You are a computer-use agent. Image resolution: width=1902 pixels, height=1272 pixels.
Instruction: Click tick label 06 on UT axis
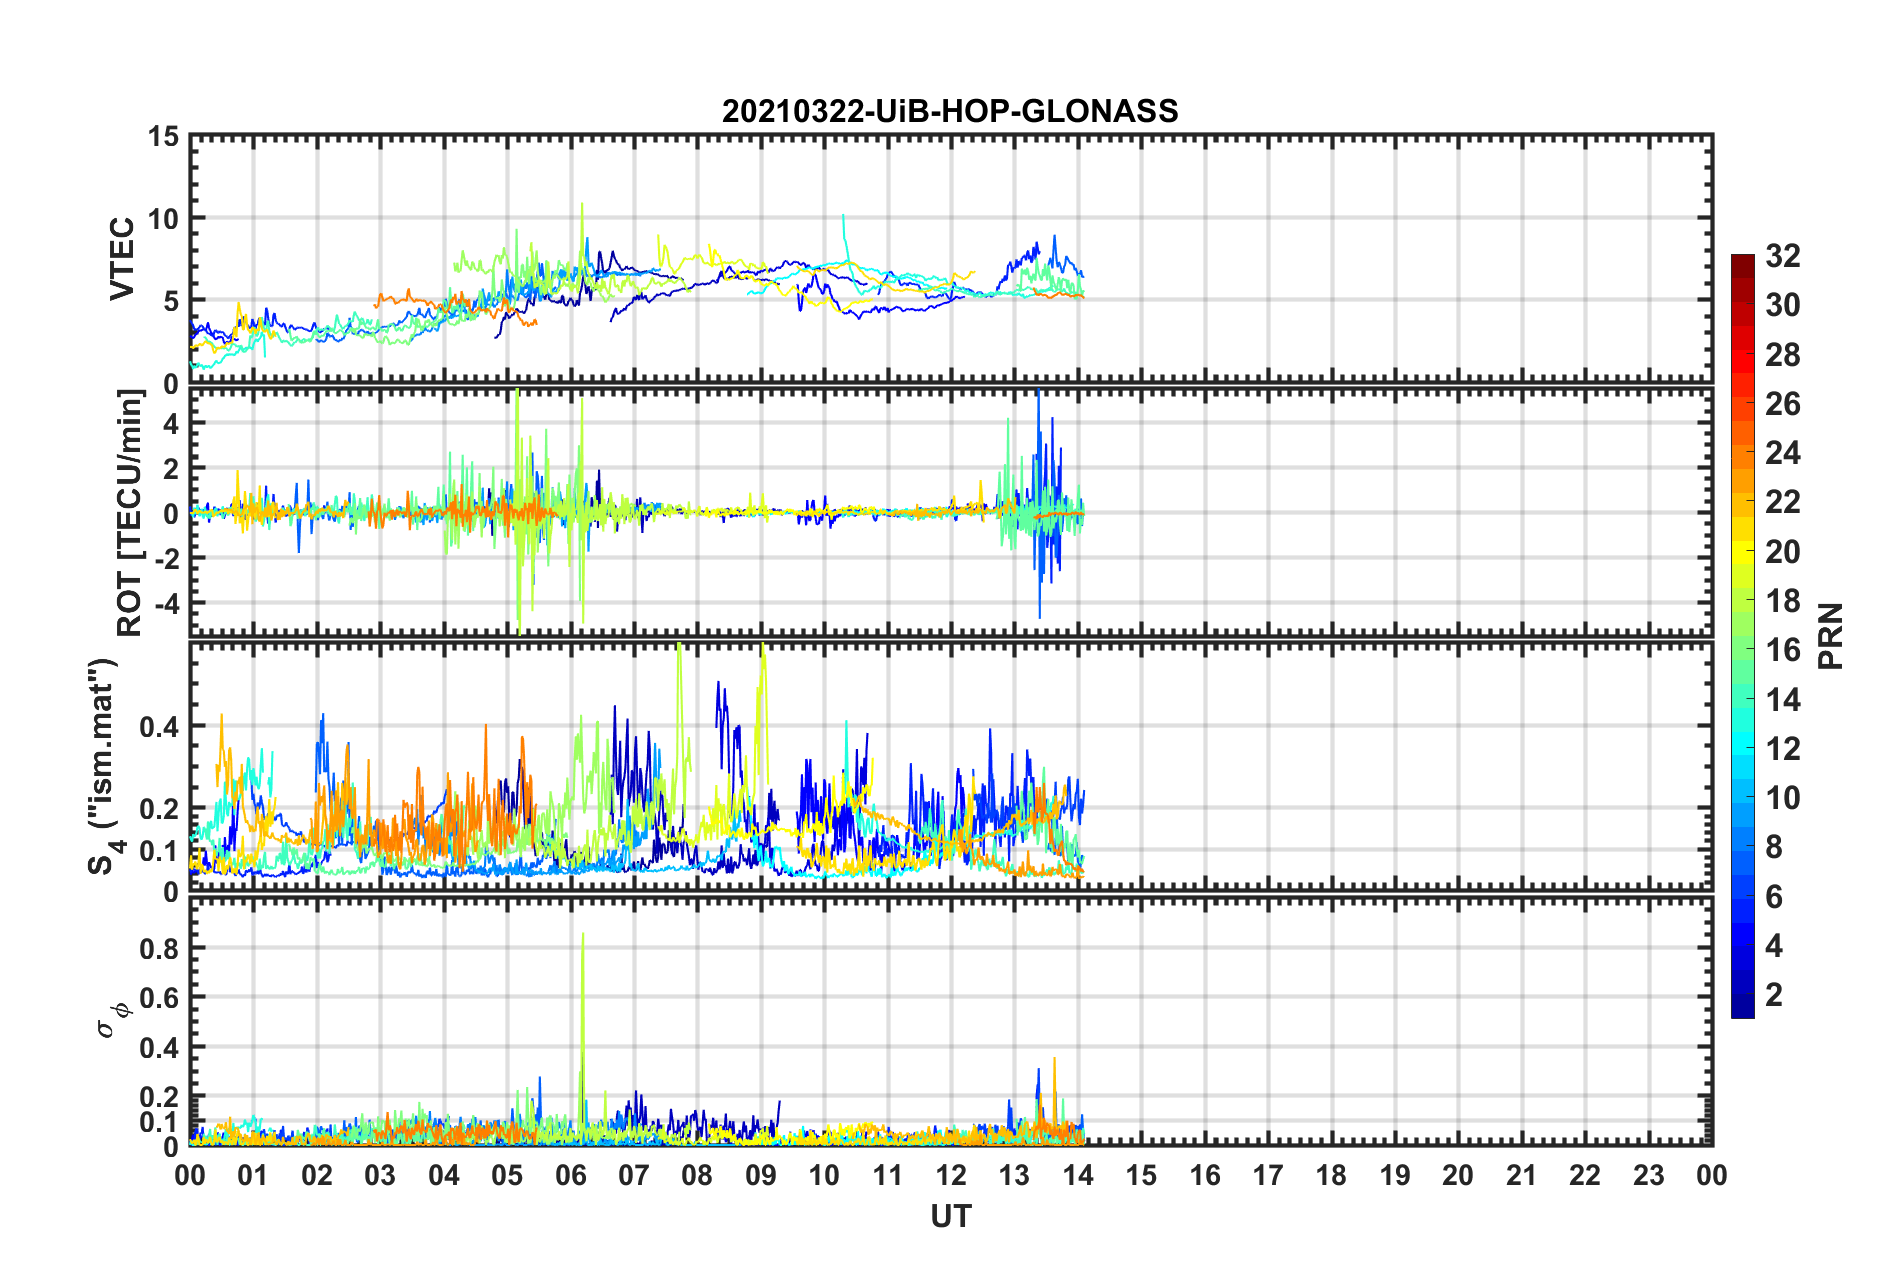coord(571,1175)
